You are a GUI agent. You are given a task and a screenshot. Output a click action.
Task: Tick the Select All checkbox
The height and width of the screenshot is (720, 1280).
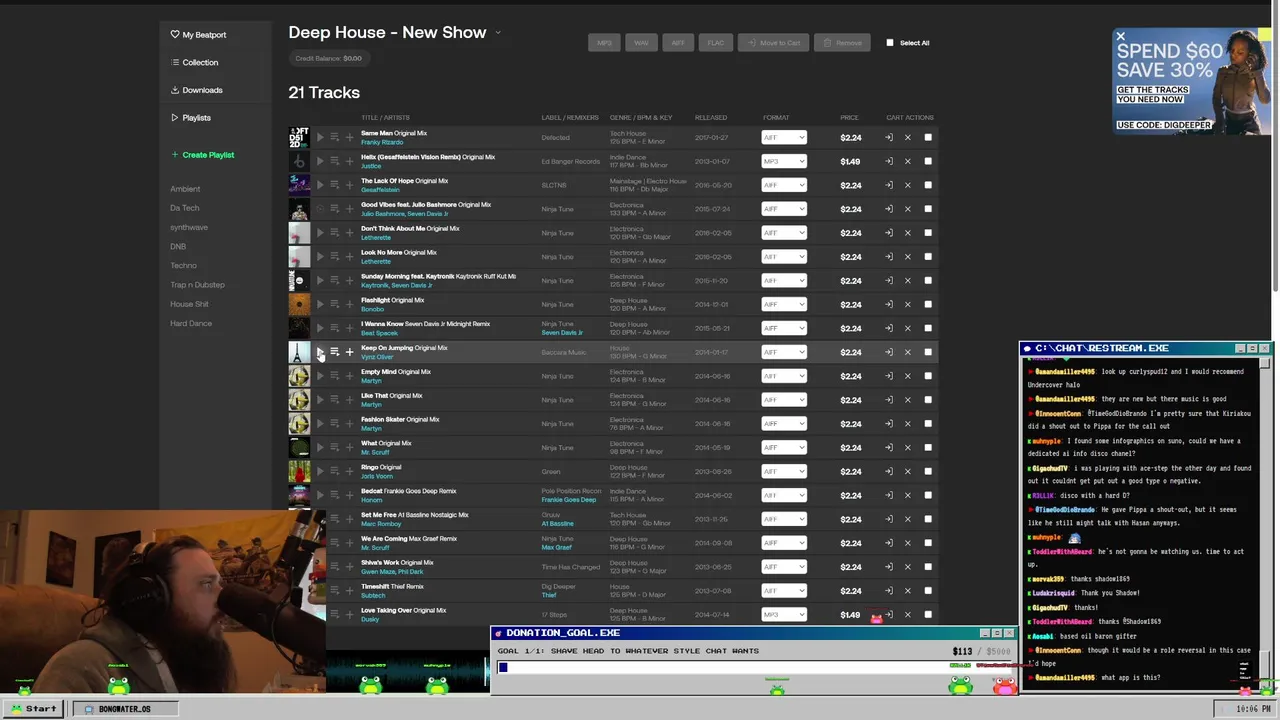point(890,43)
